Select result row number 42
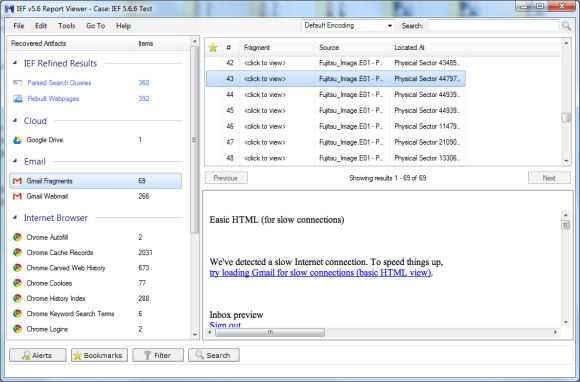The image size is (580, 382). pos(335,63)
